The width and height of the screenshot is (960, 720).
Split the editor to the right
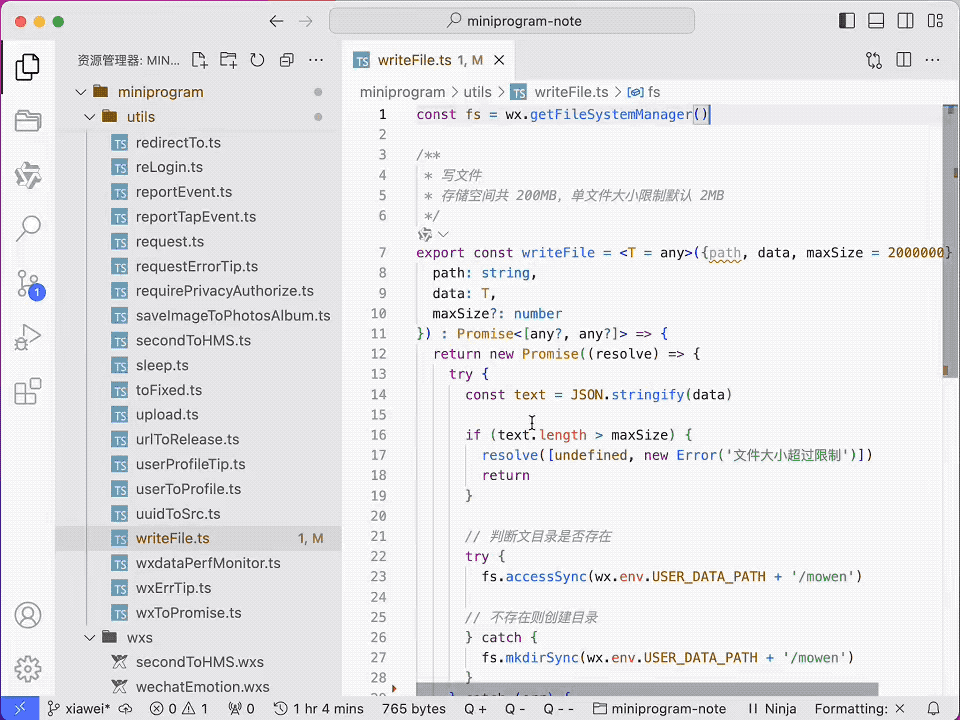tap(903, 60)
